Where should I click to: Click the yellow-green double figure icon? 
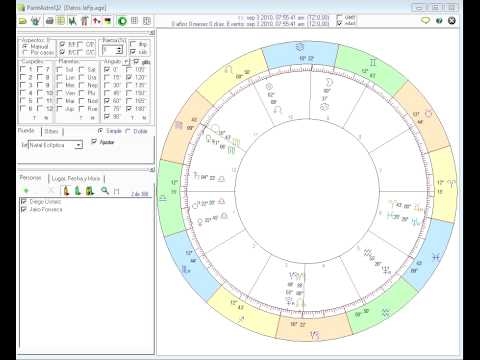[90, 190]
